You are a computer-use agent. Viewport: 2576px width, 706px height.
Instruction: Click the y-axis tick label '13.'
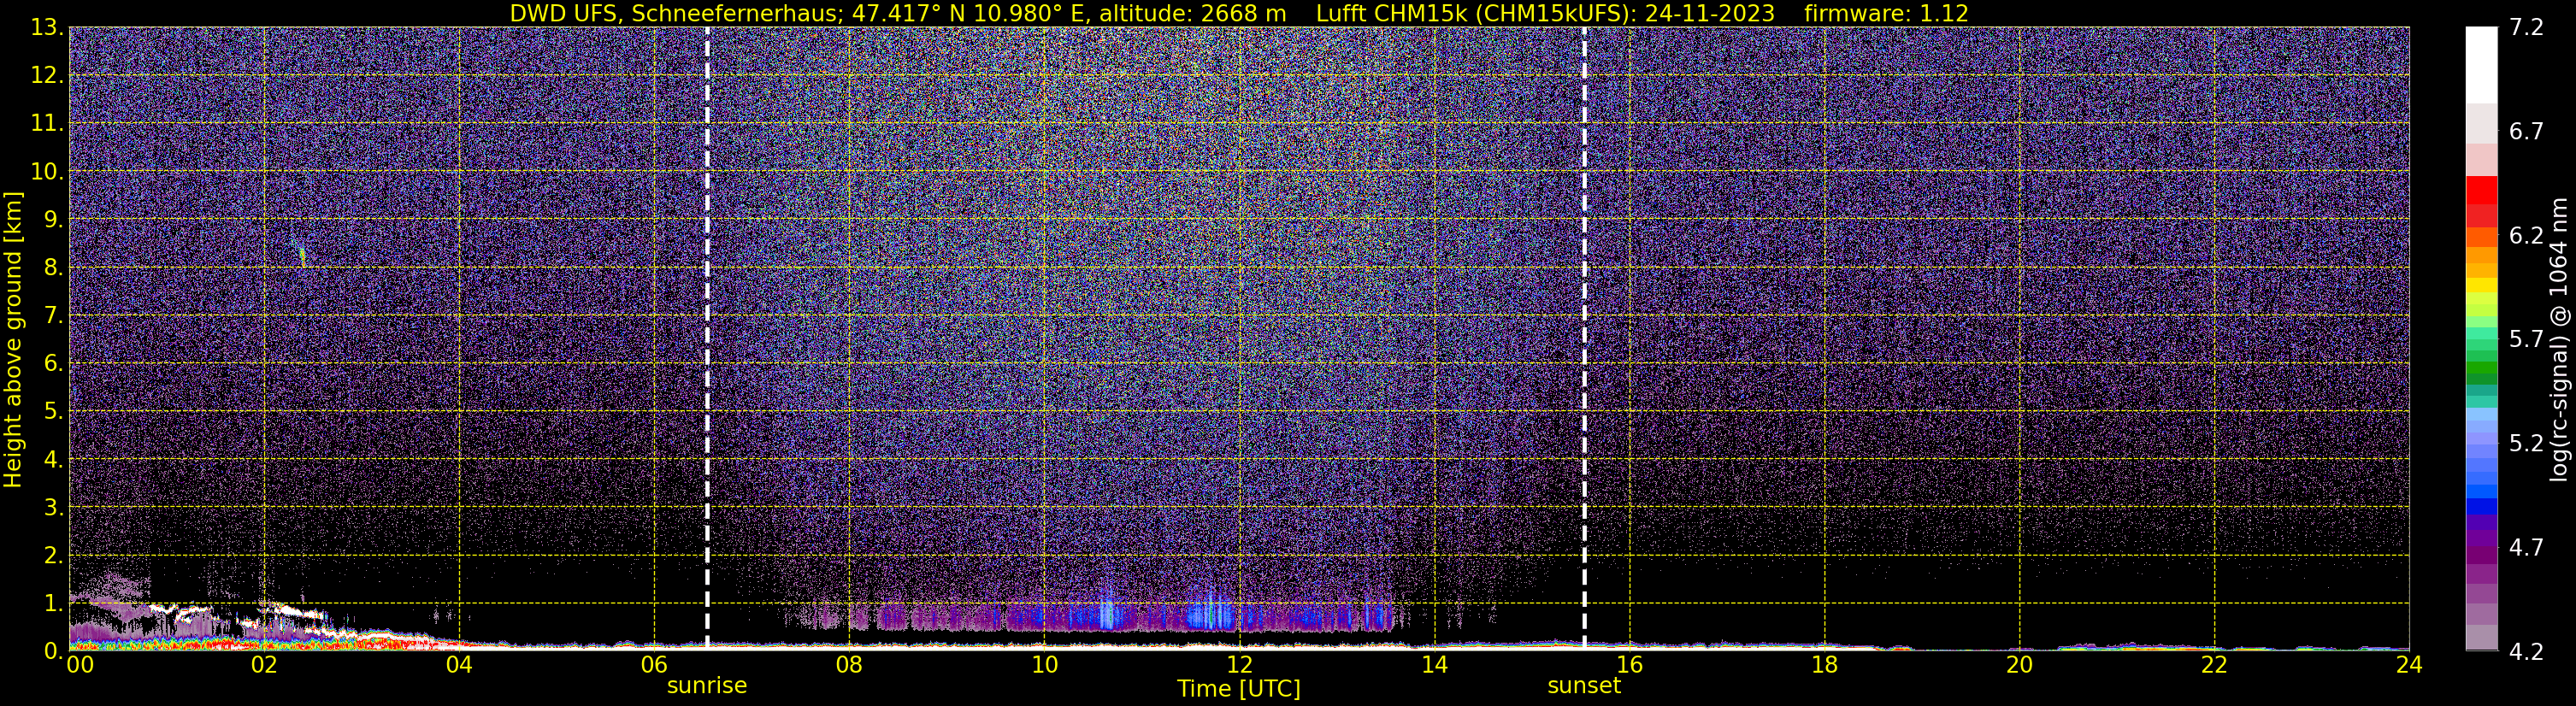pyautogui.click(x=47, y=28)
